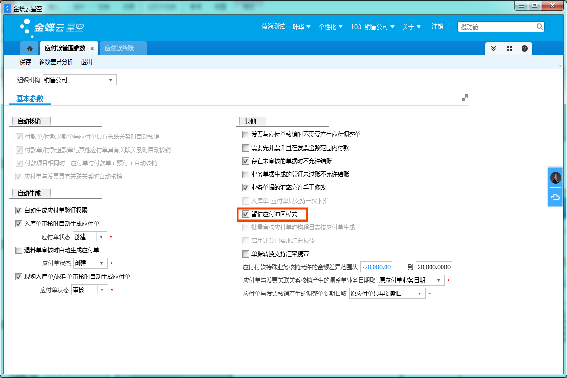Toggle fourth checkbox in right-hand section
This screenshot has height=378, width=567.
point(245,174)
